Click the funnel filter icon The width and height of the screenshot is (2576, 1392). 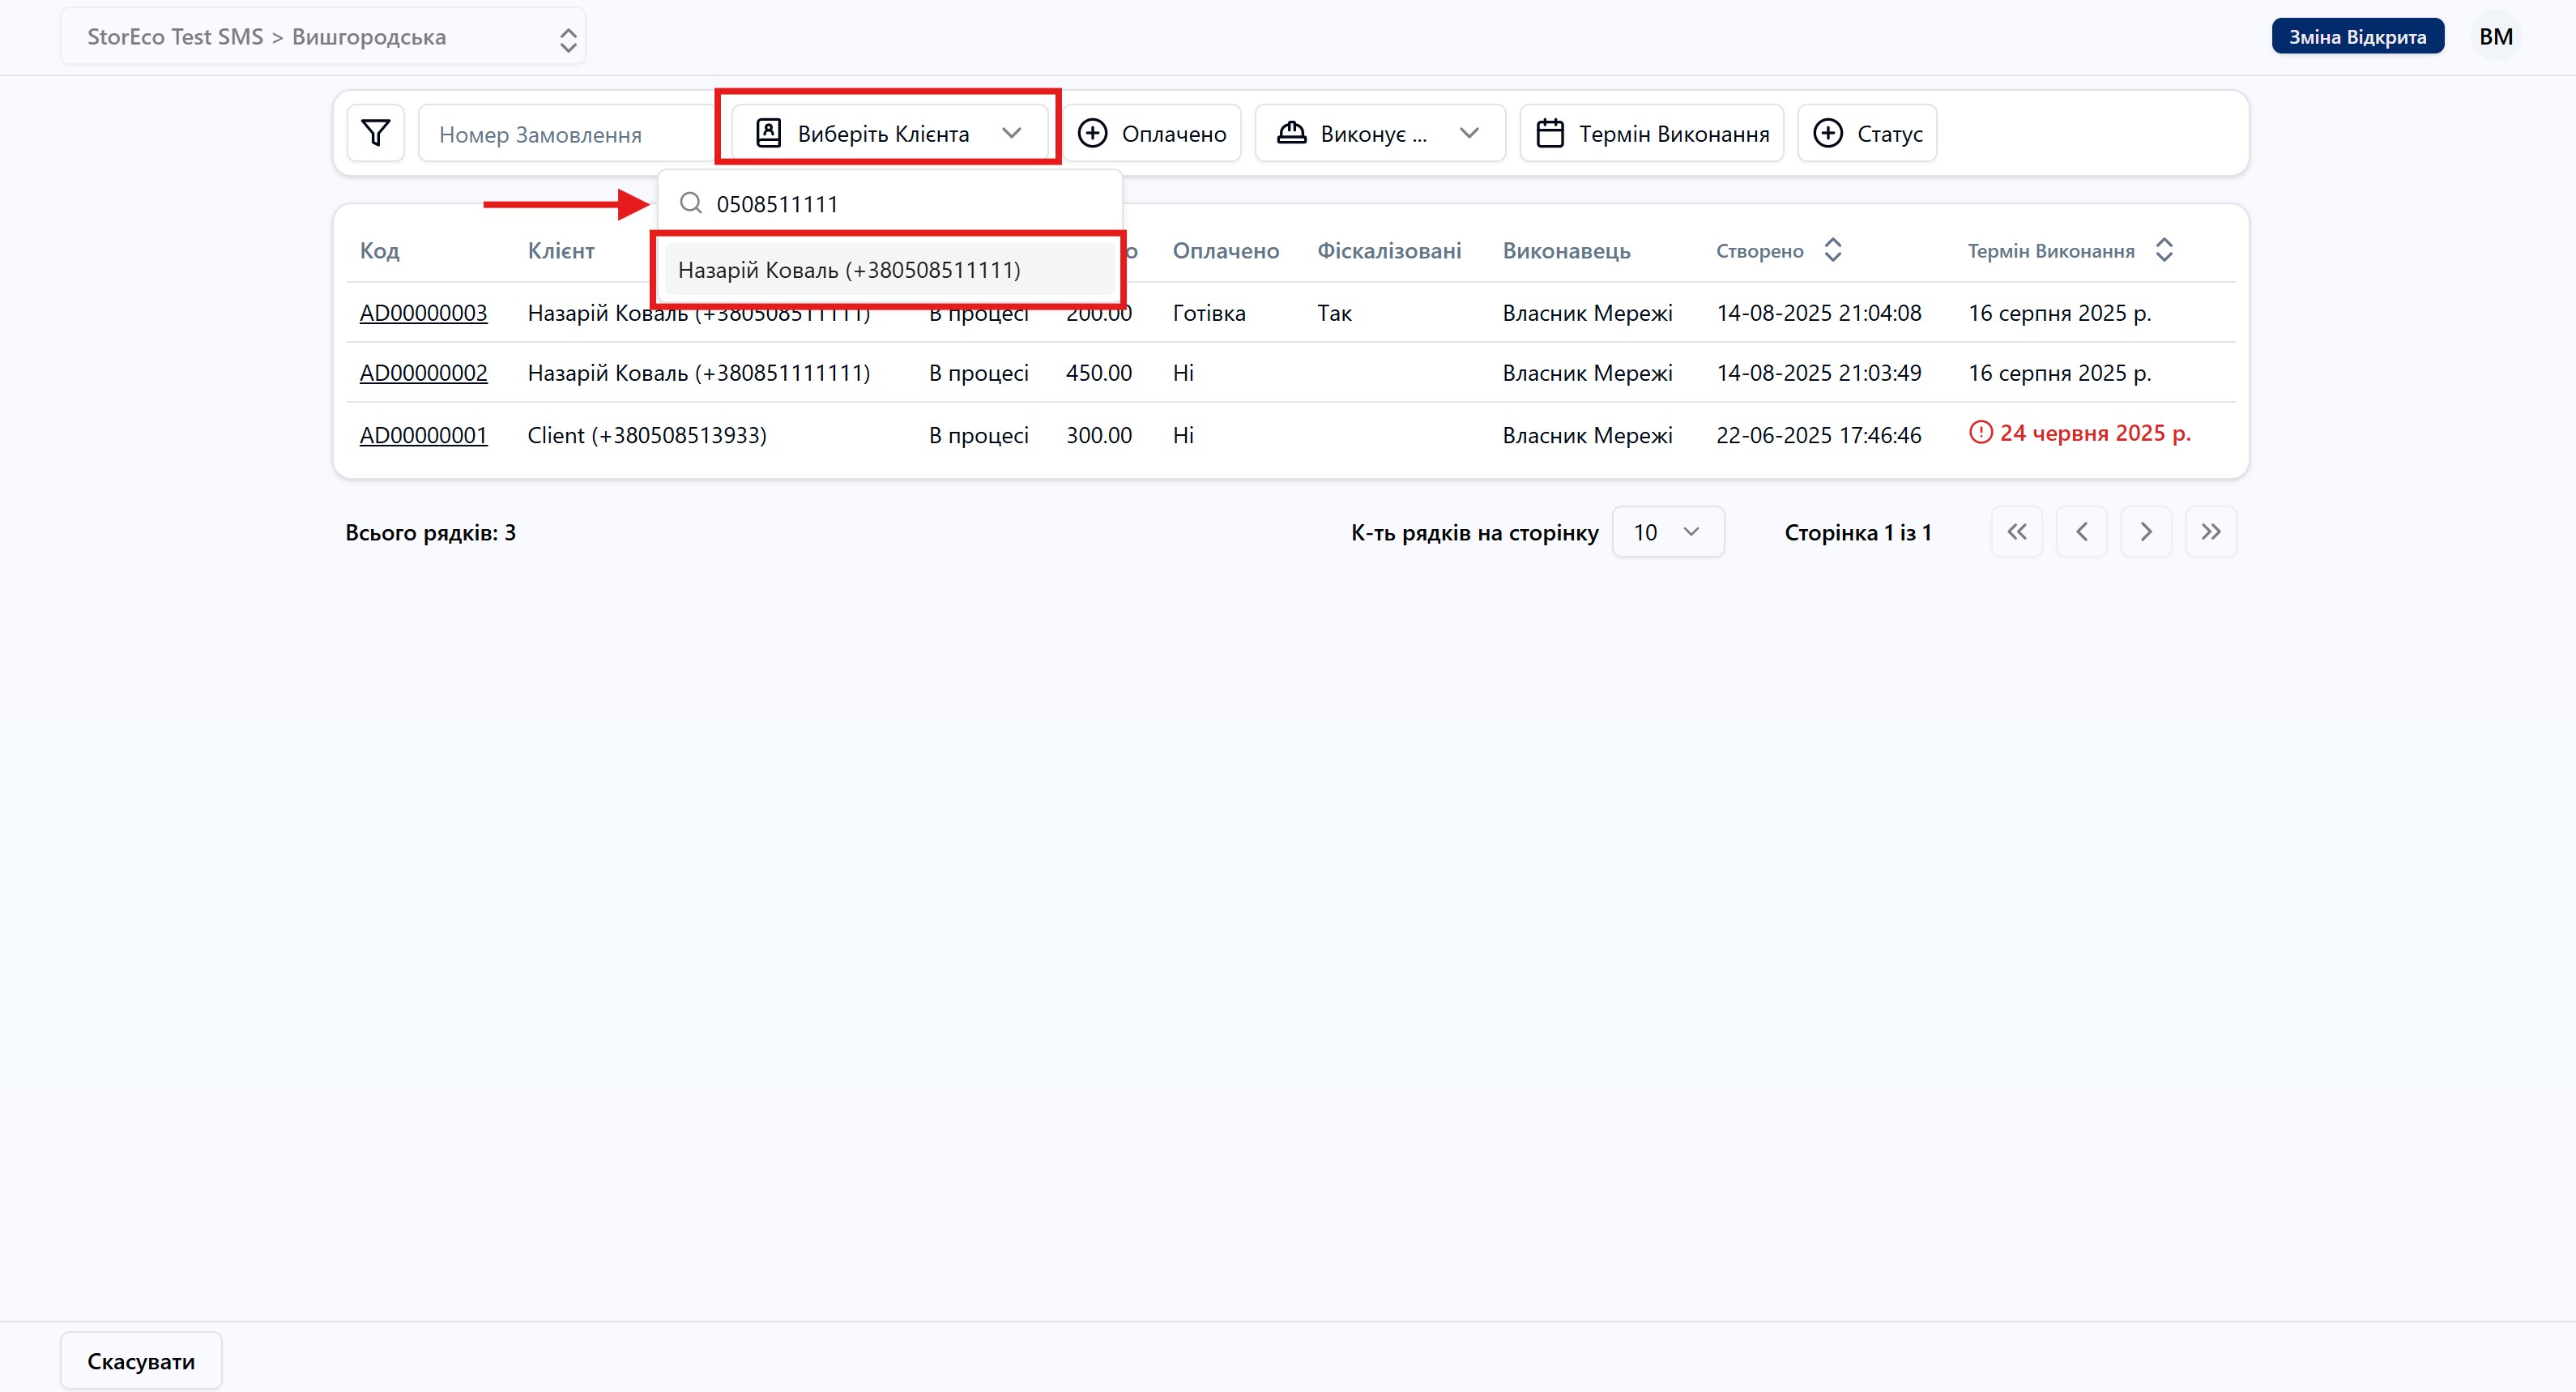tap(375, 133)
